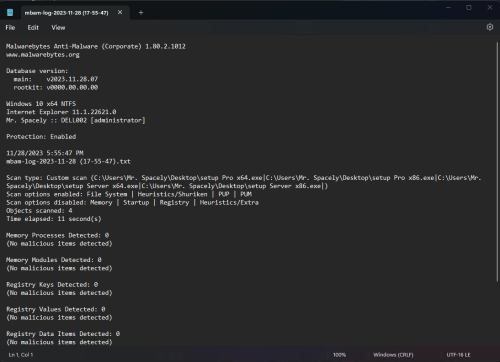The height and width of the screenshot is (362, 500).
Task: Open the Edit menu
Action: tap(33, 28)
